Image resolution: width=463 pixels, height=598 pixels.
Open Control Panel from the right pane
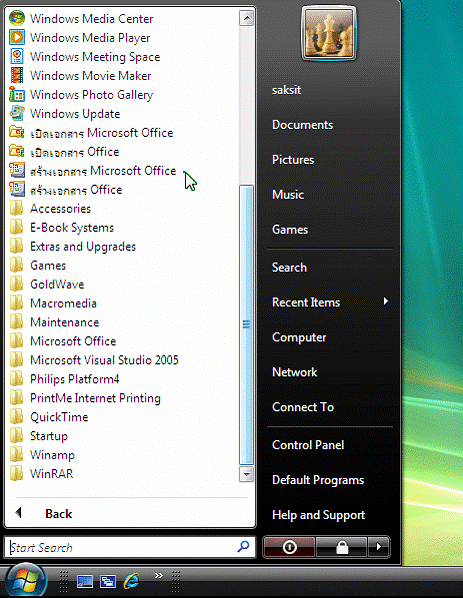pyautogui.click(x=308, y=445)
